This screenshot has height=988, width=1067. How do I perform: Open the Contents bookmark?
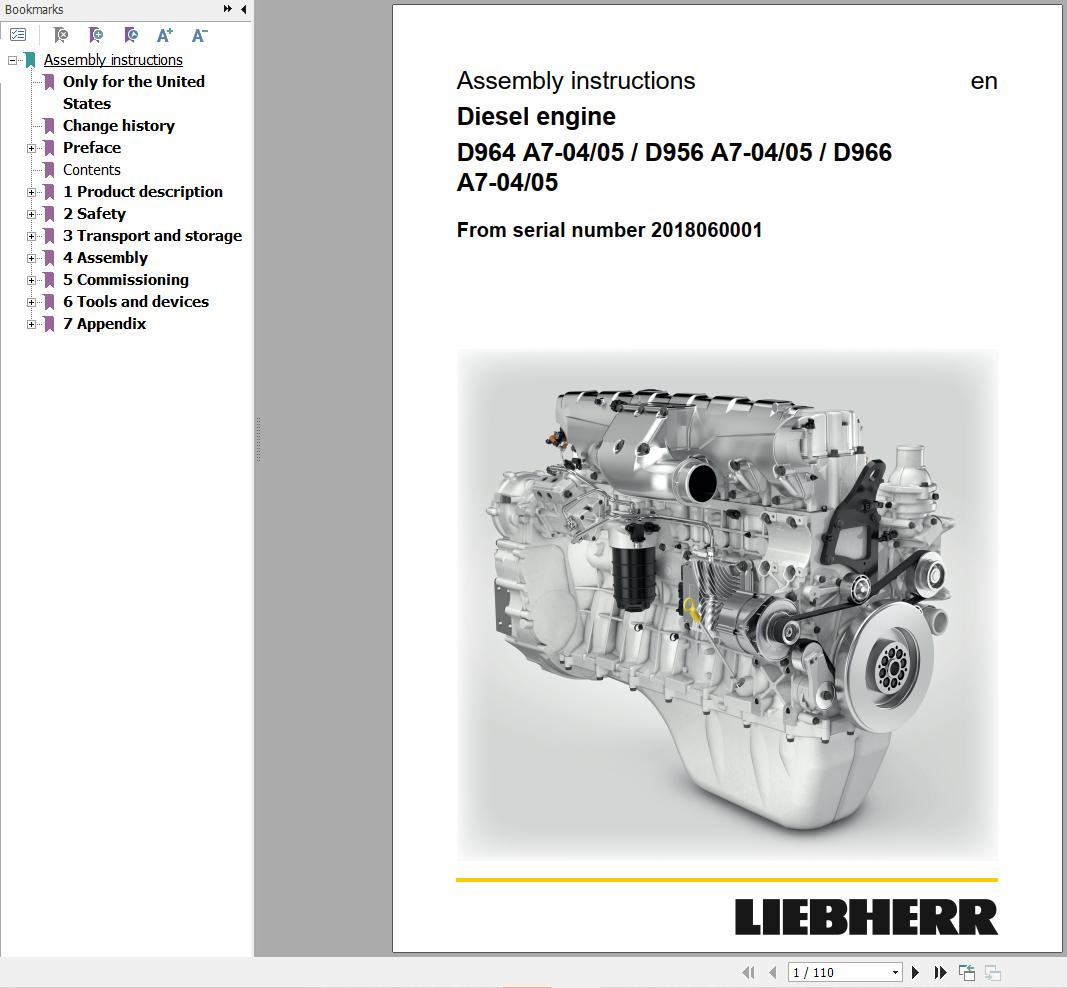tap(92, 169)
